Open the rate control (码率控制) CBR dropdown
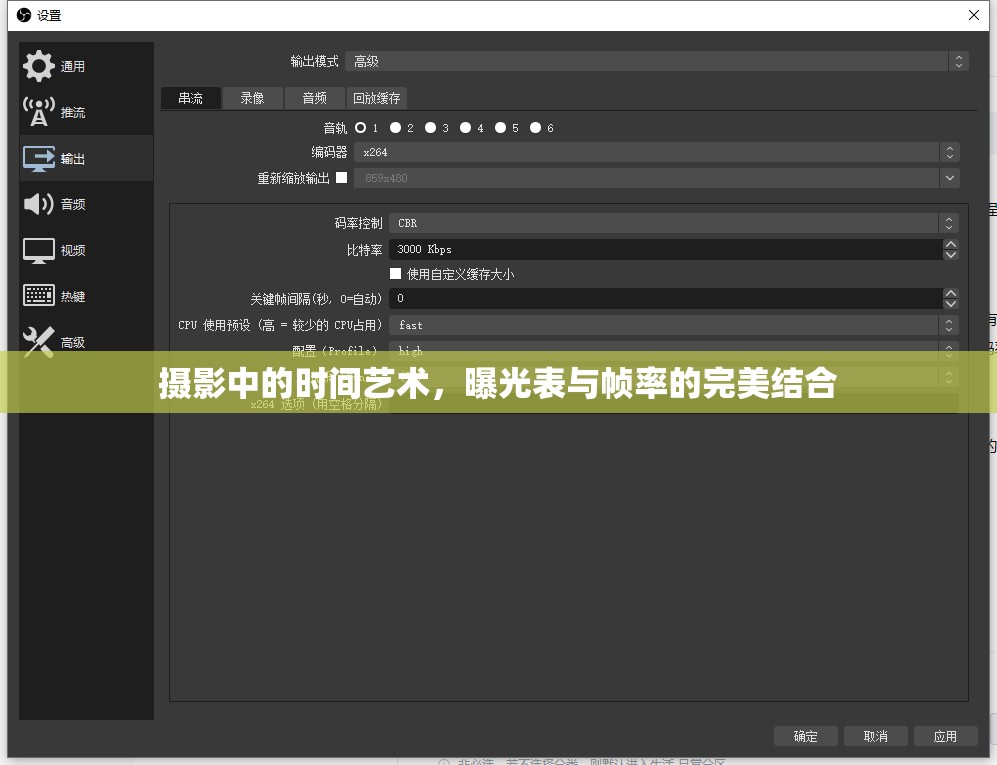This screenshot has height=765, width=997. 673,223
